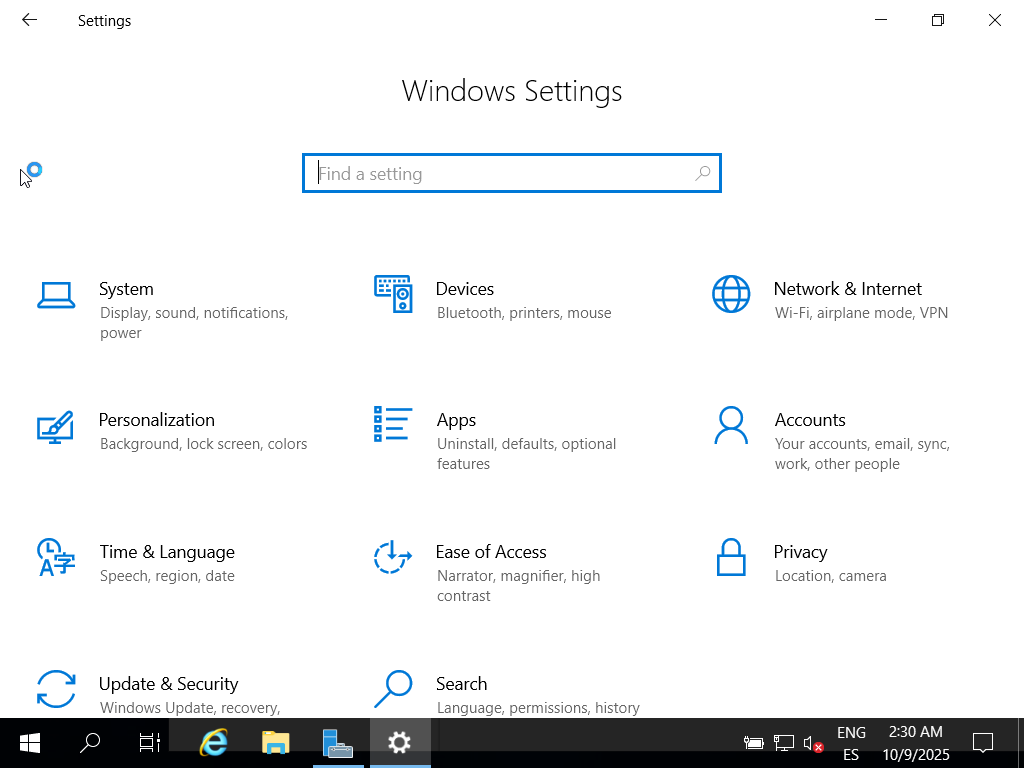This screenshot has width=1024, height=768.
Task: Open the Windows Start menu
Action: coord(30,743)
